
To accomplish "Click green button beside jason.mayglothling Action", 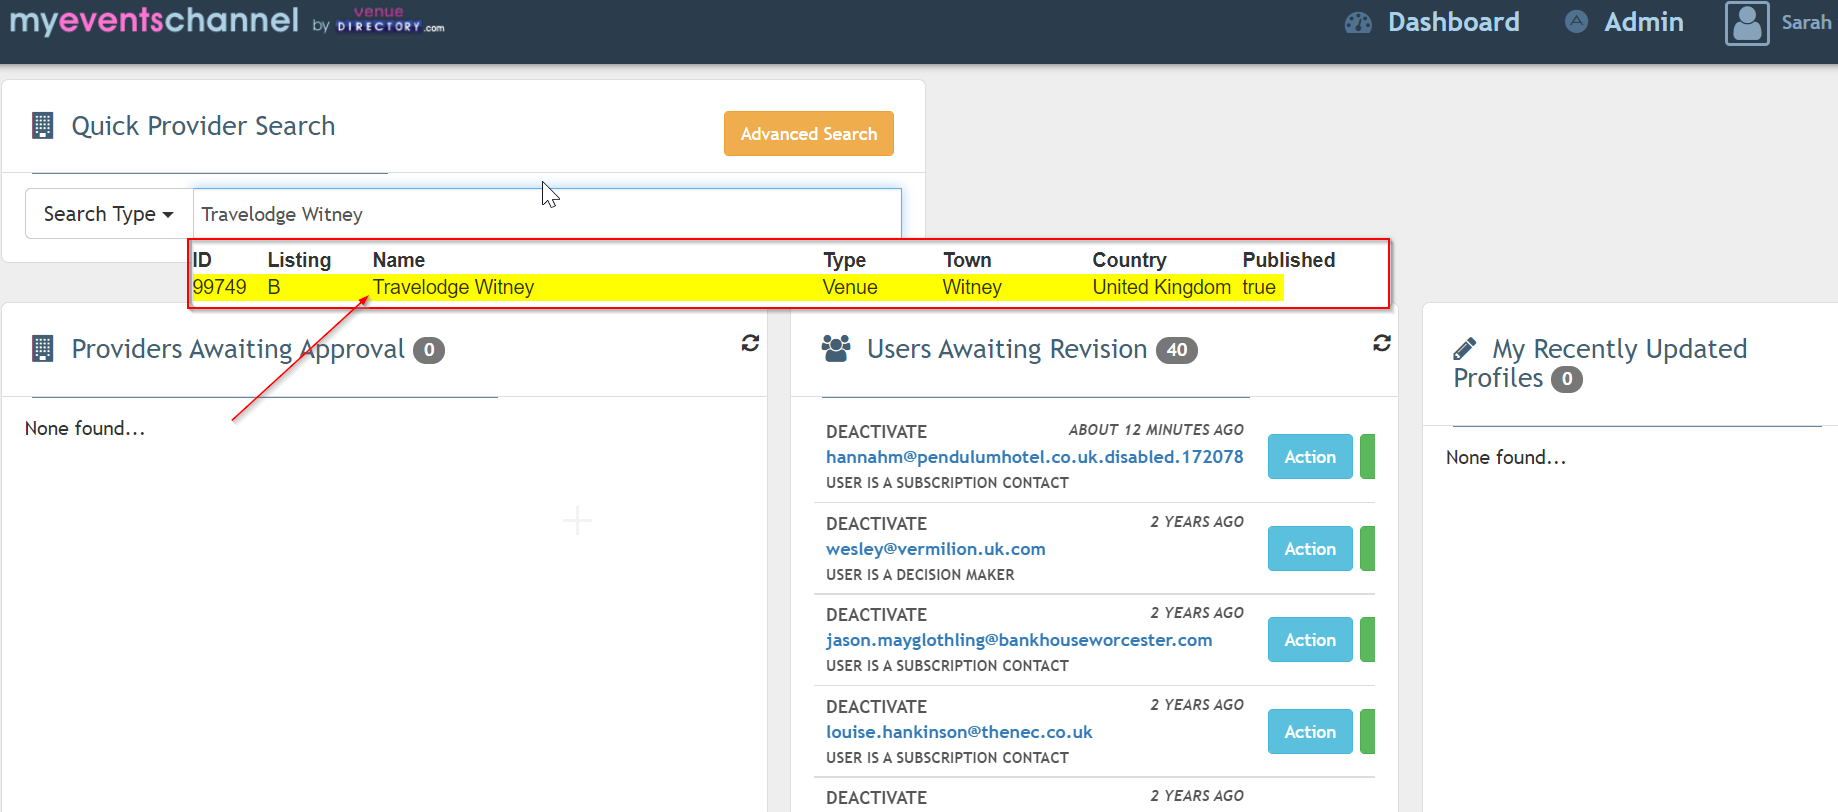I will tap(1368, 640).
